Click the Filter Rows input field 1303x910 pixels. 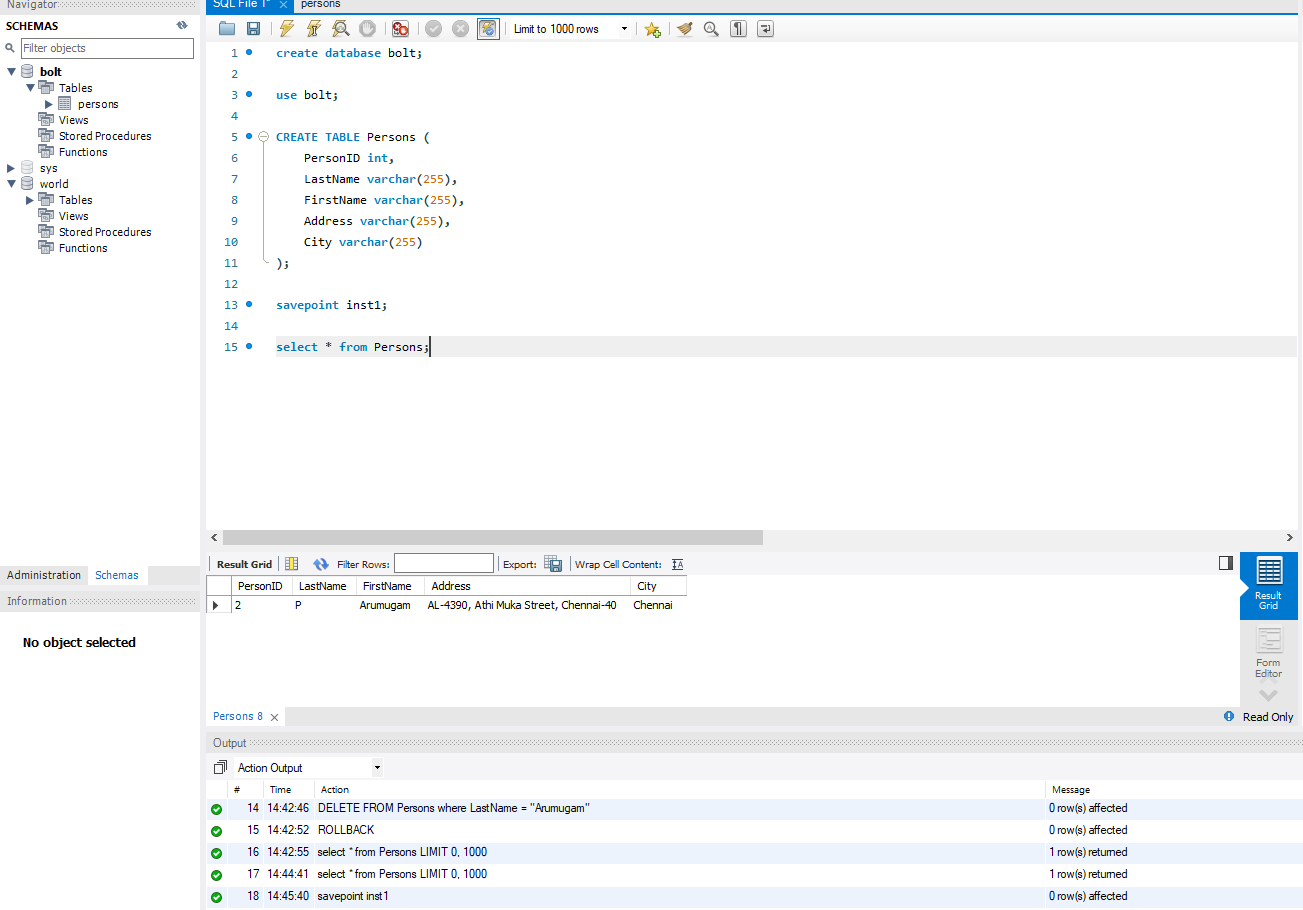pos(443,563)
